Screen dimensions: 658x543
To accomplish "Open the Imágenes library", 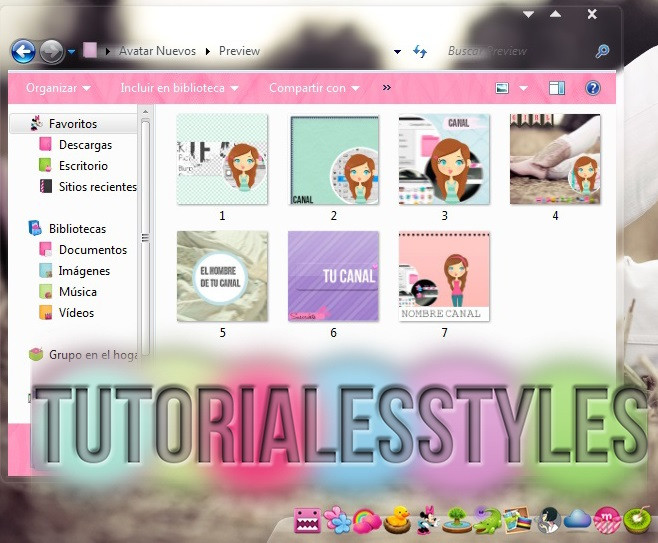I will (x=84, y=271).
